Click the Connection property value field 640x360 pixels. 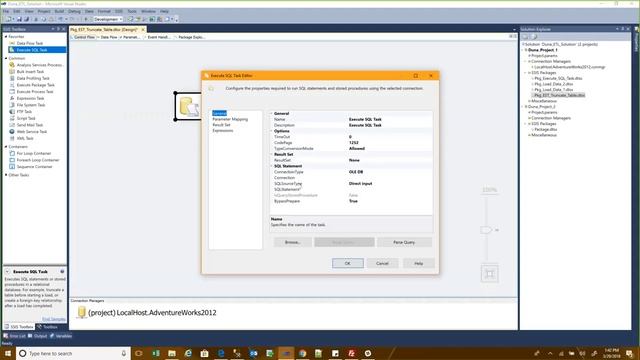(390, 178)
